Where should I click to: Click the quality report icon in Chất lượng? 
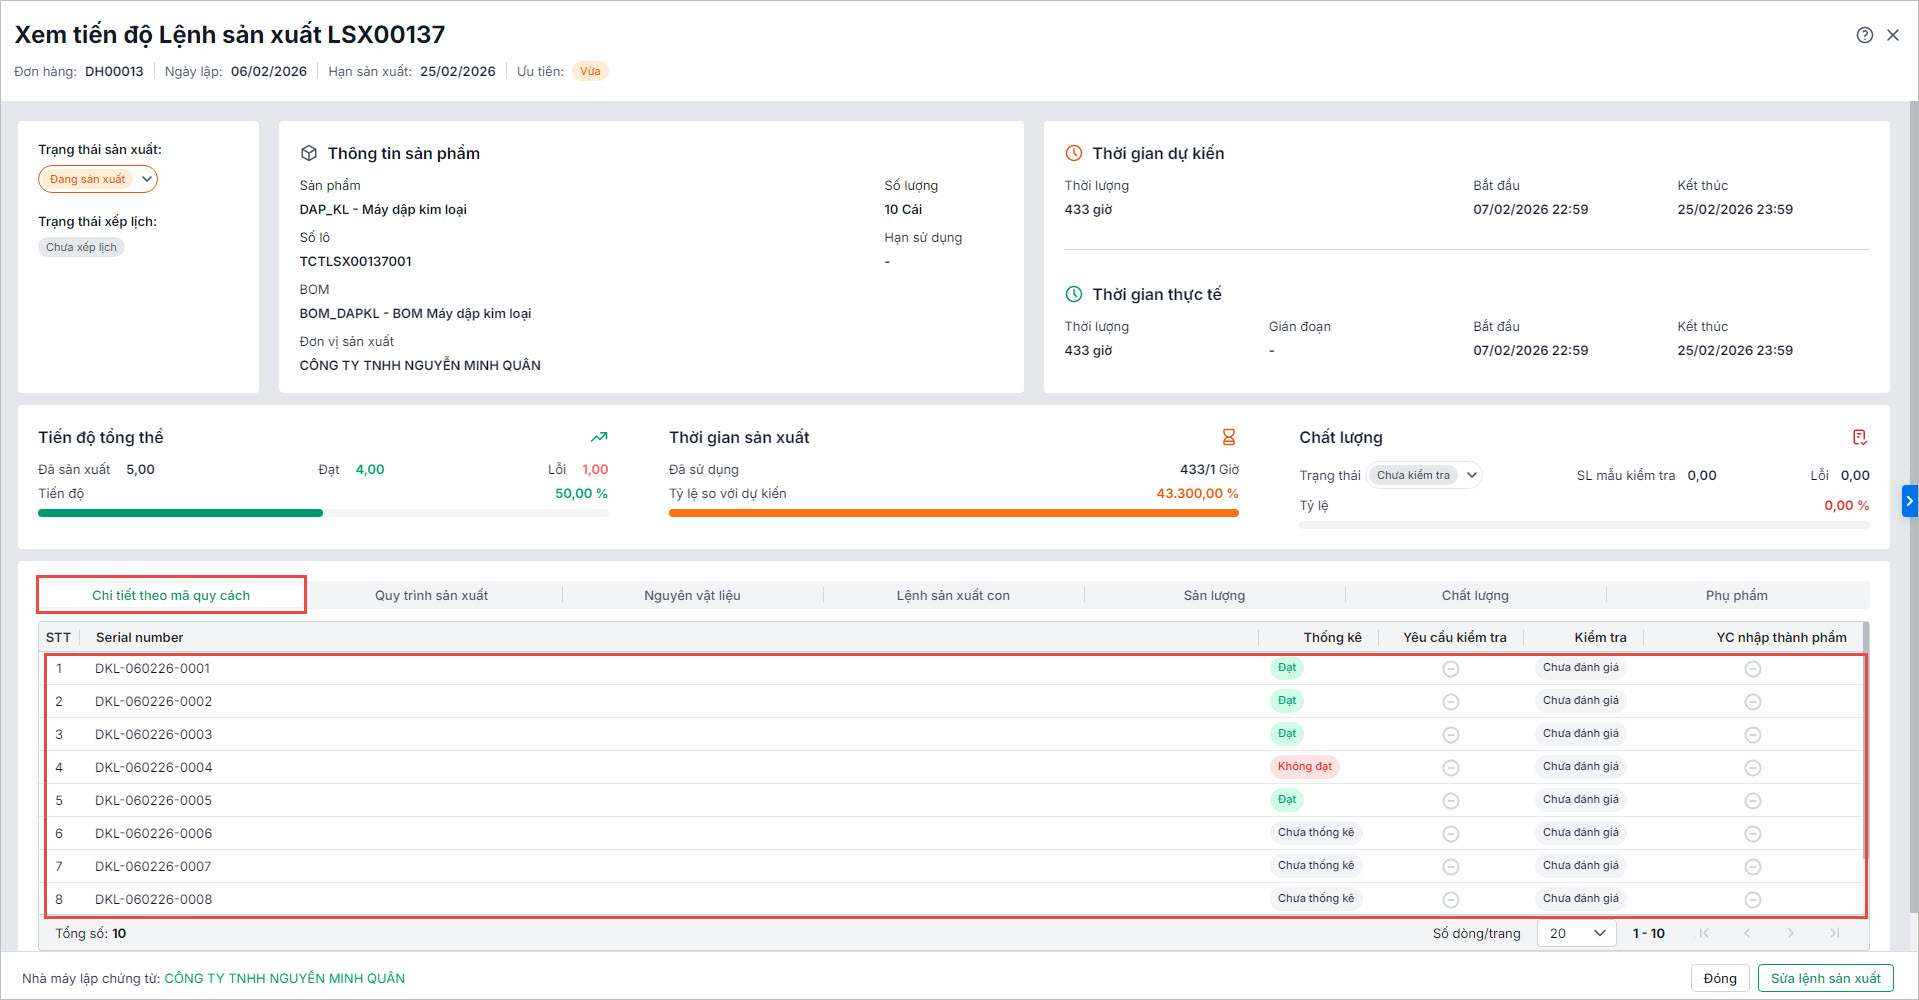1859,437
